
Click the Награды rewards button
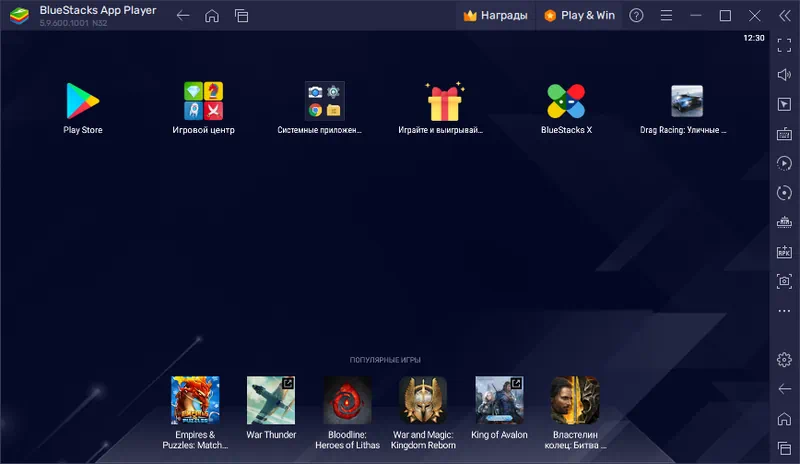[495, 15]
